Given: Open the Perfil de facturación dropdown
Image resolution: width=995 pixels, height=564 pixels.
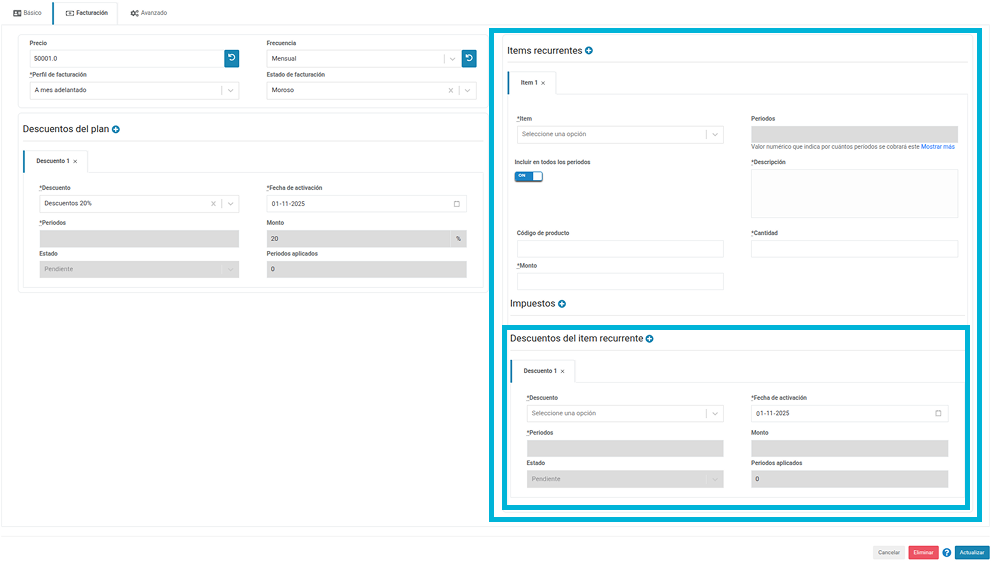Looking at the screenshot, I should click(230, 90).
